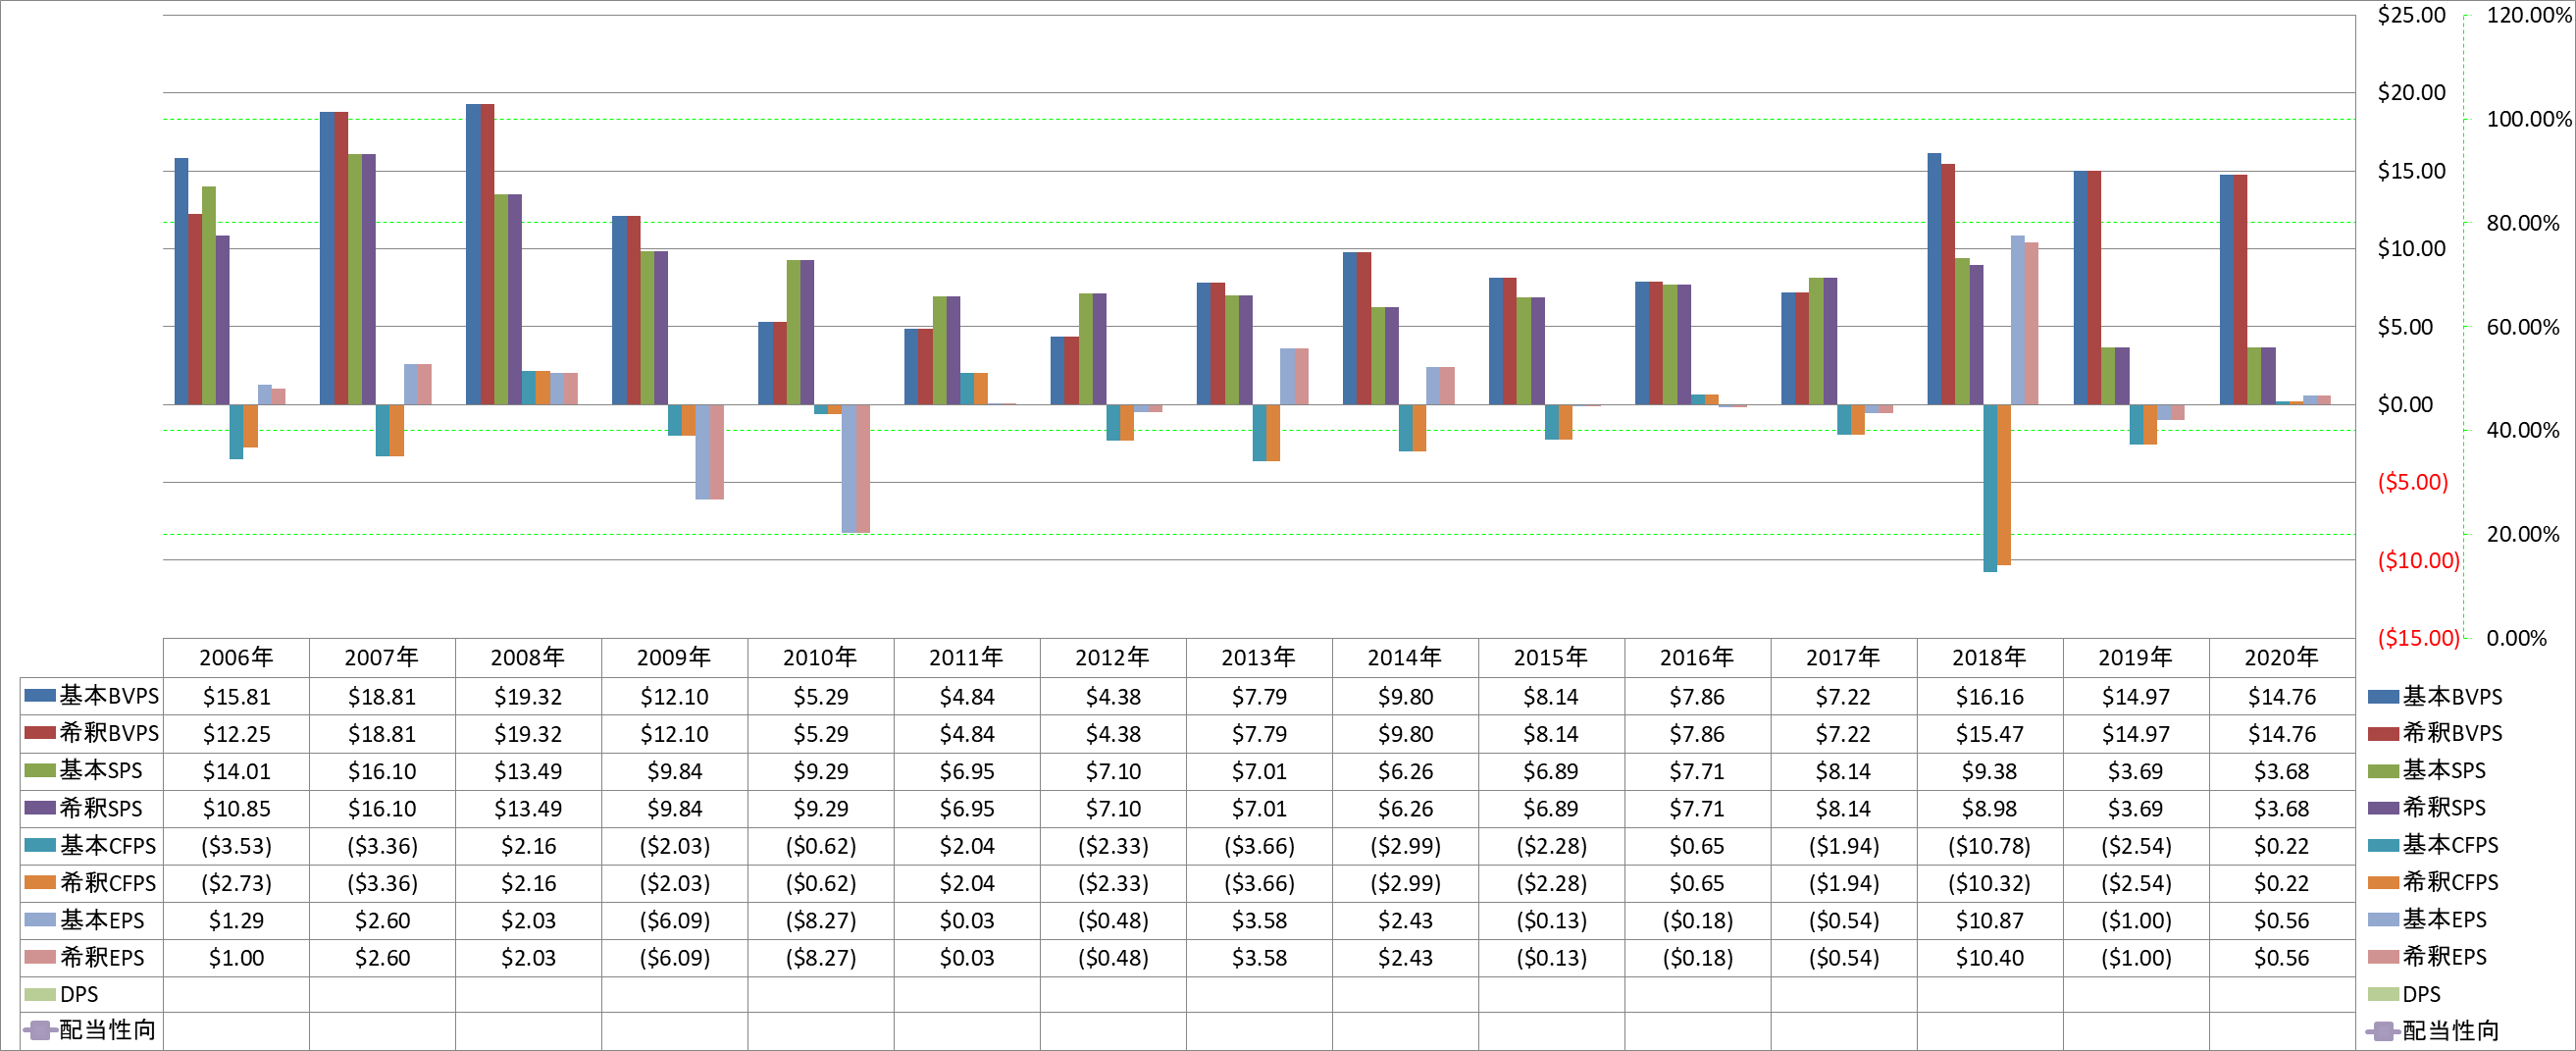Click the 基本SPS cell $3.68 for 2020年
This screenshot has height=1051, width=2576.
2281,771
